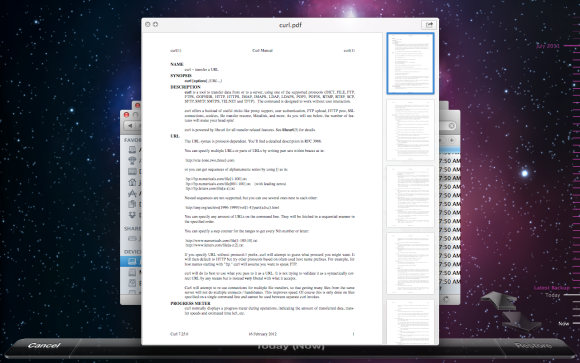The height and width of the screenshot is (363, 580).
Task: Show the page 4 thumbnail
Action: [x=410, y=263]
